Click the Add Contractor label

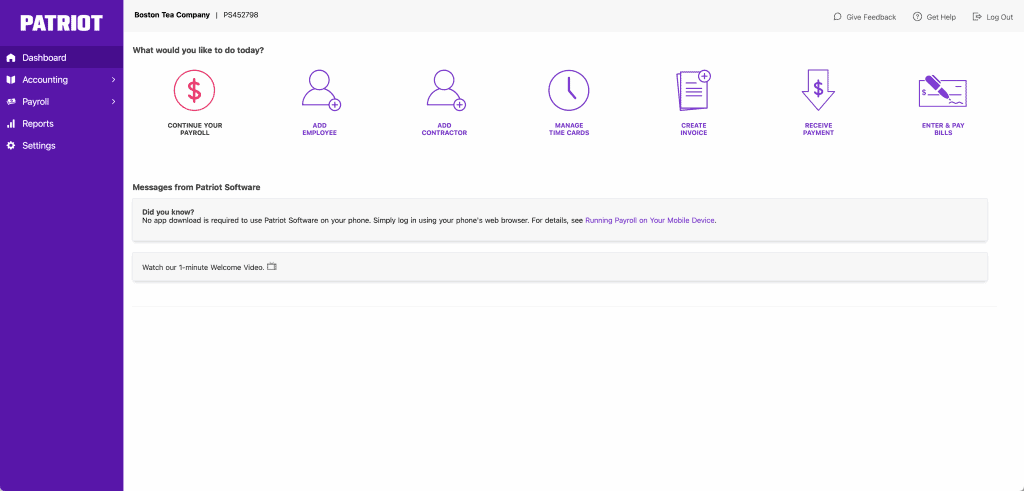(x=444, y=129)
